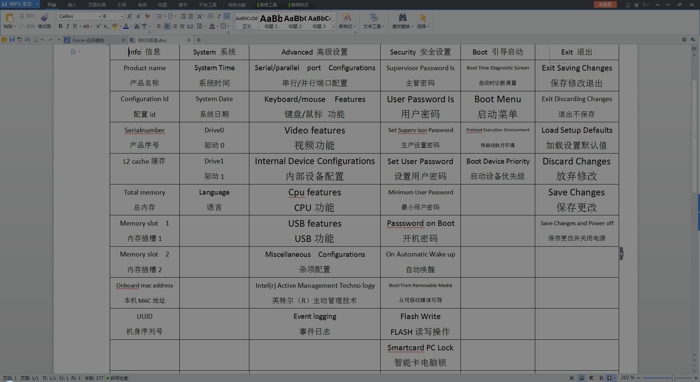Screen dimensions: 700x382
Task: Open the Table Tools ribbon tab
Action: tap(267, 5)
